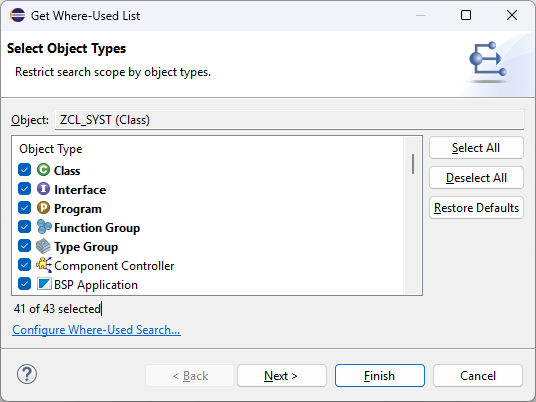
Task: Click the Deselect All button
Action: coord(476,178)
